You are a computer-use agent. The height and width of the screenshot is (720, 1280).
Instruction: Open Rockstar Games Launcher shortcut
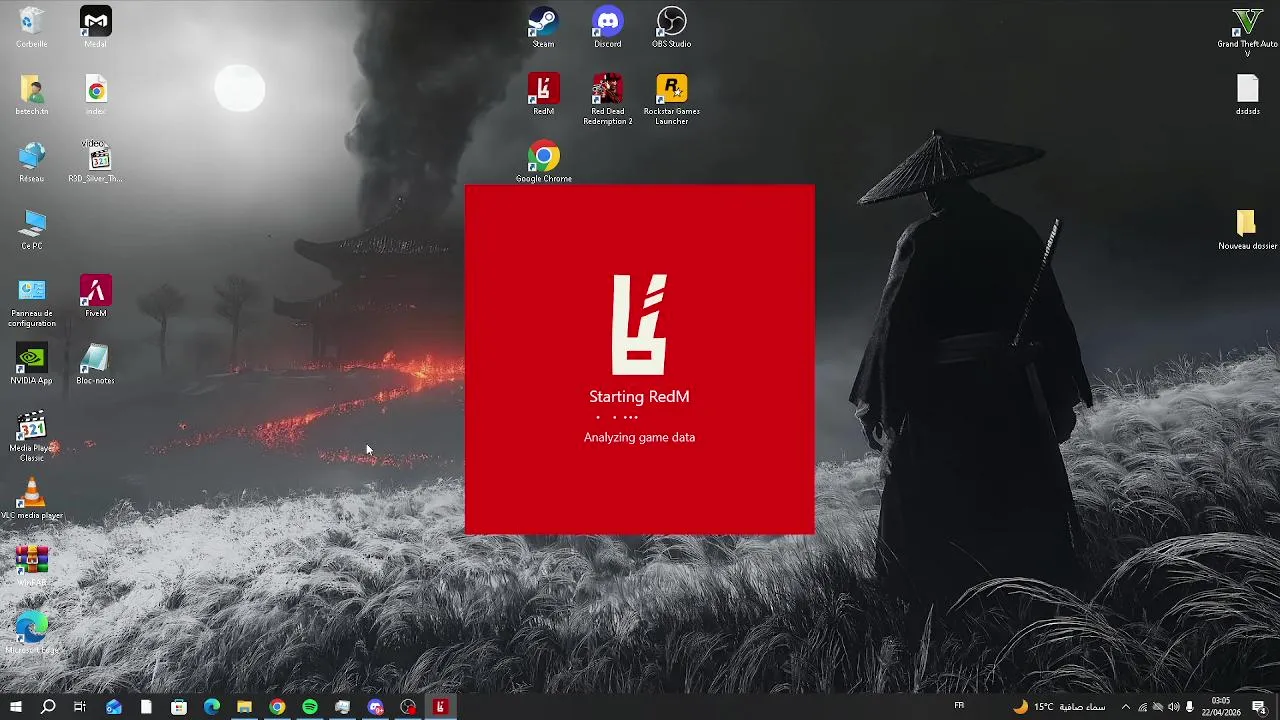(x=671, y=99)
